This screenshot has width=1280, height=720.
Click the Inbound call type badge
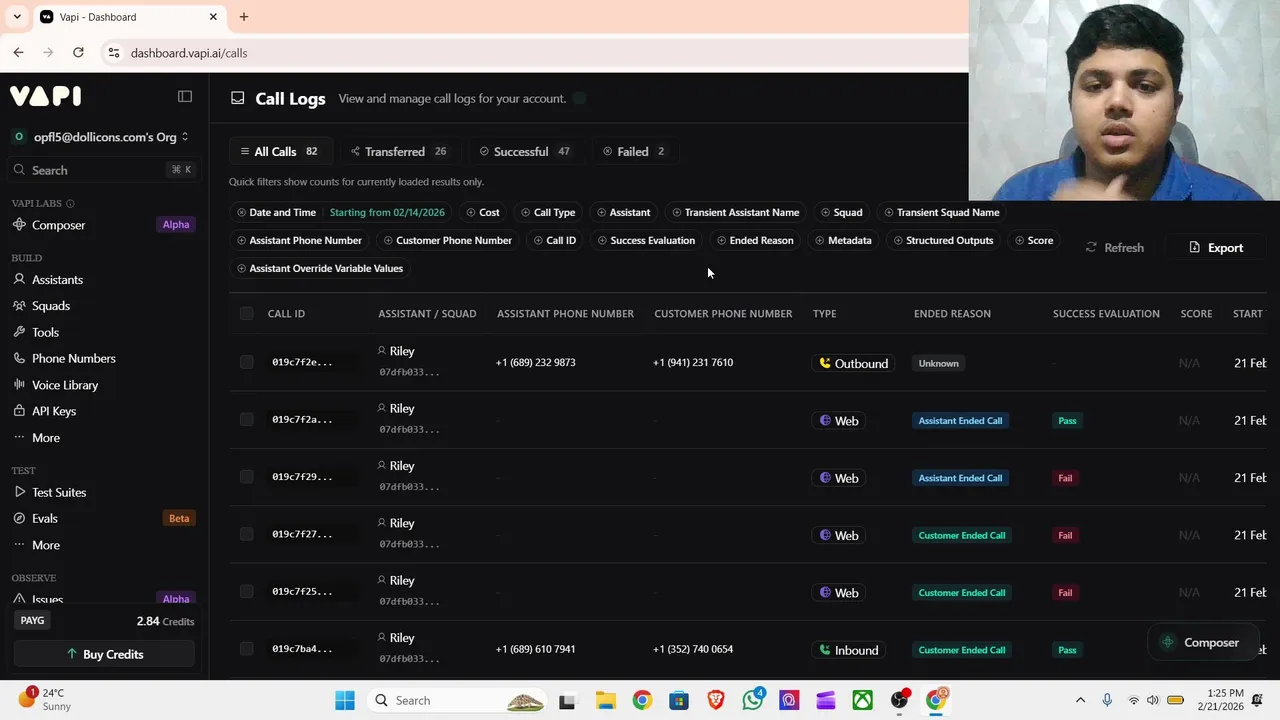pos(849,650)
